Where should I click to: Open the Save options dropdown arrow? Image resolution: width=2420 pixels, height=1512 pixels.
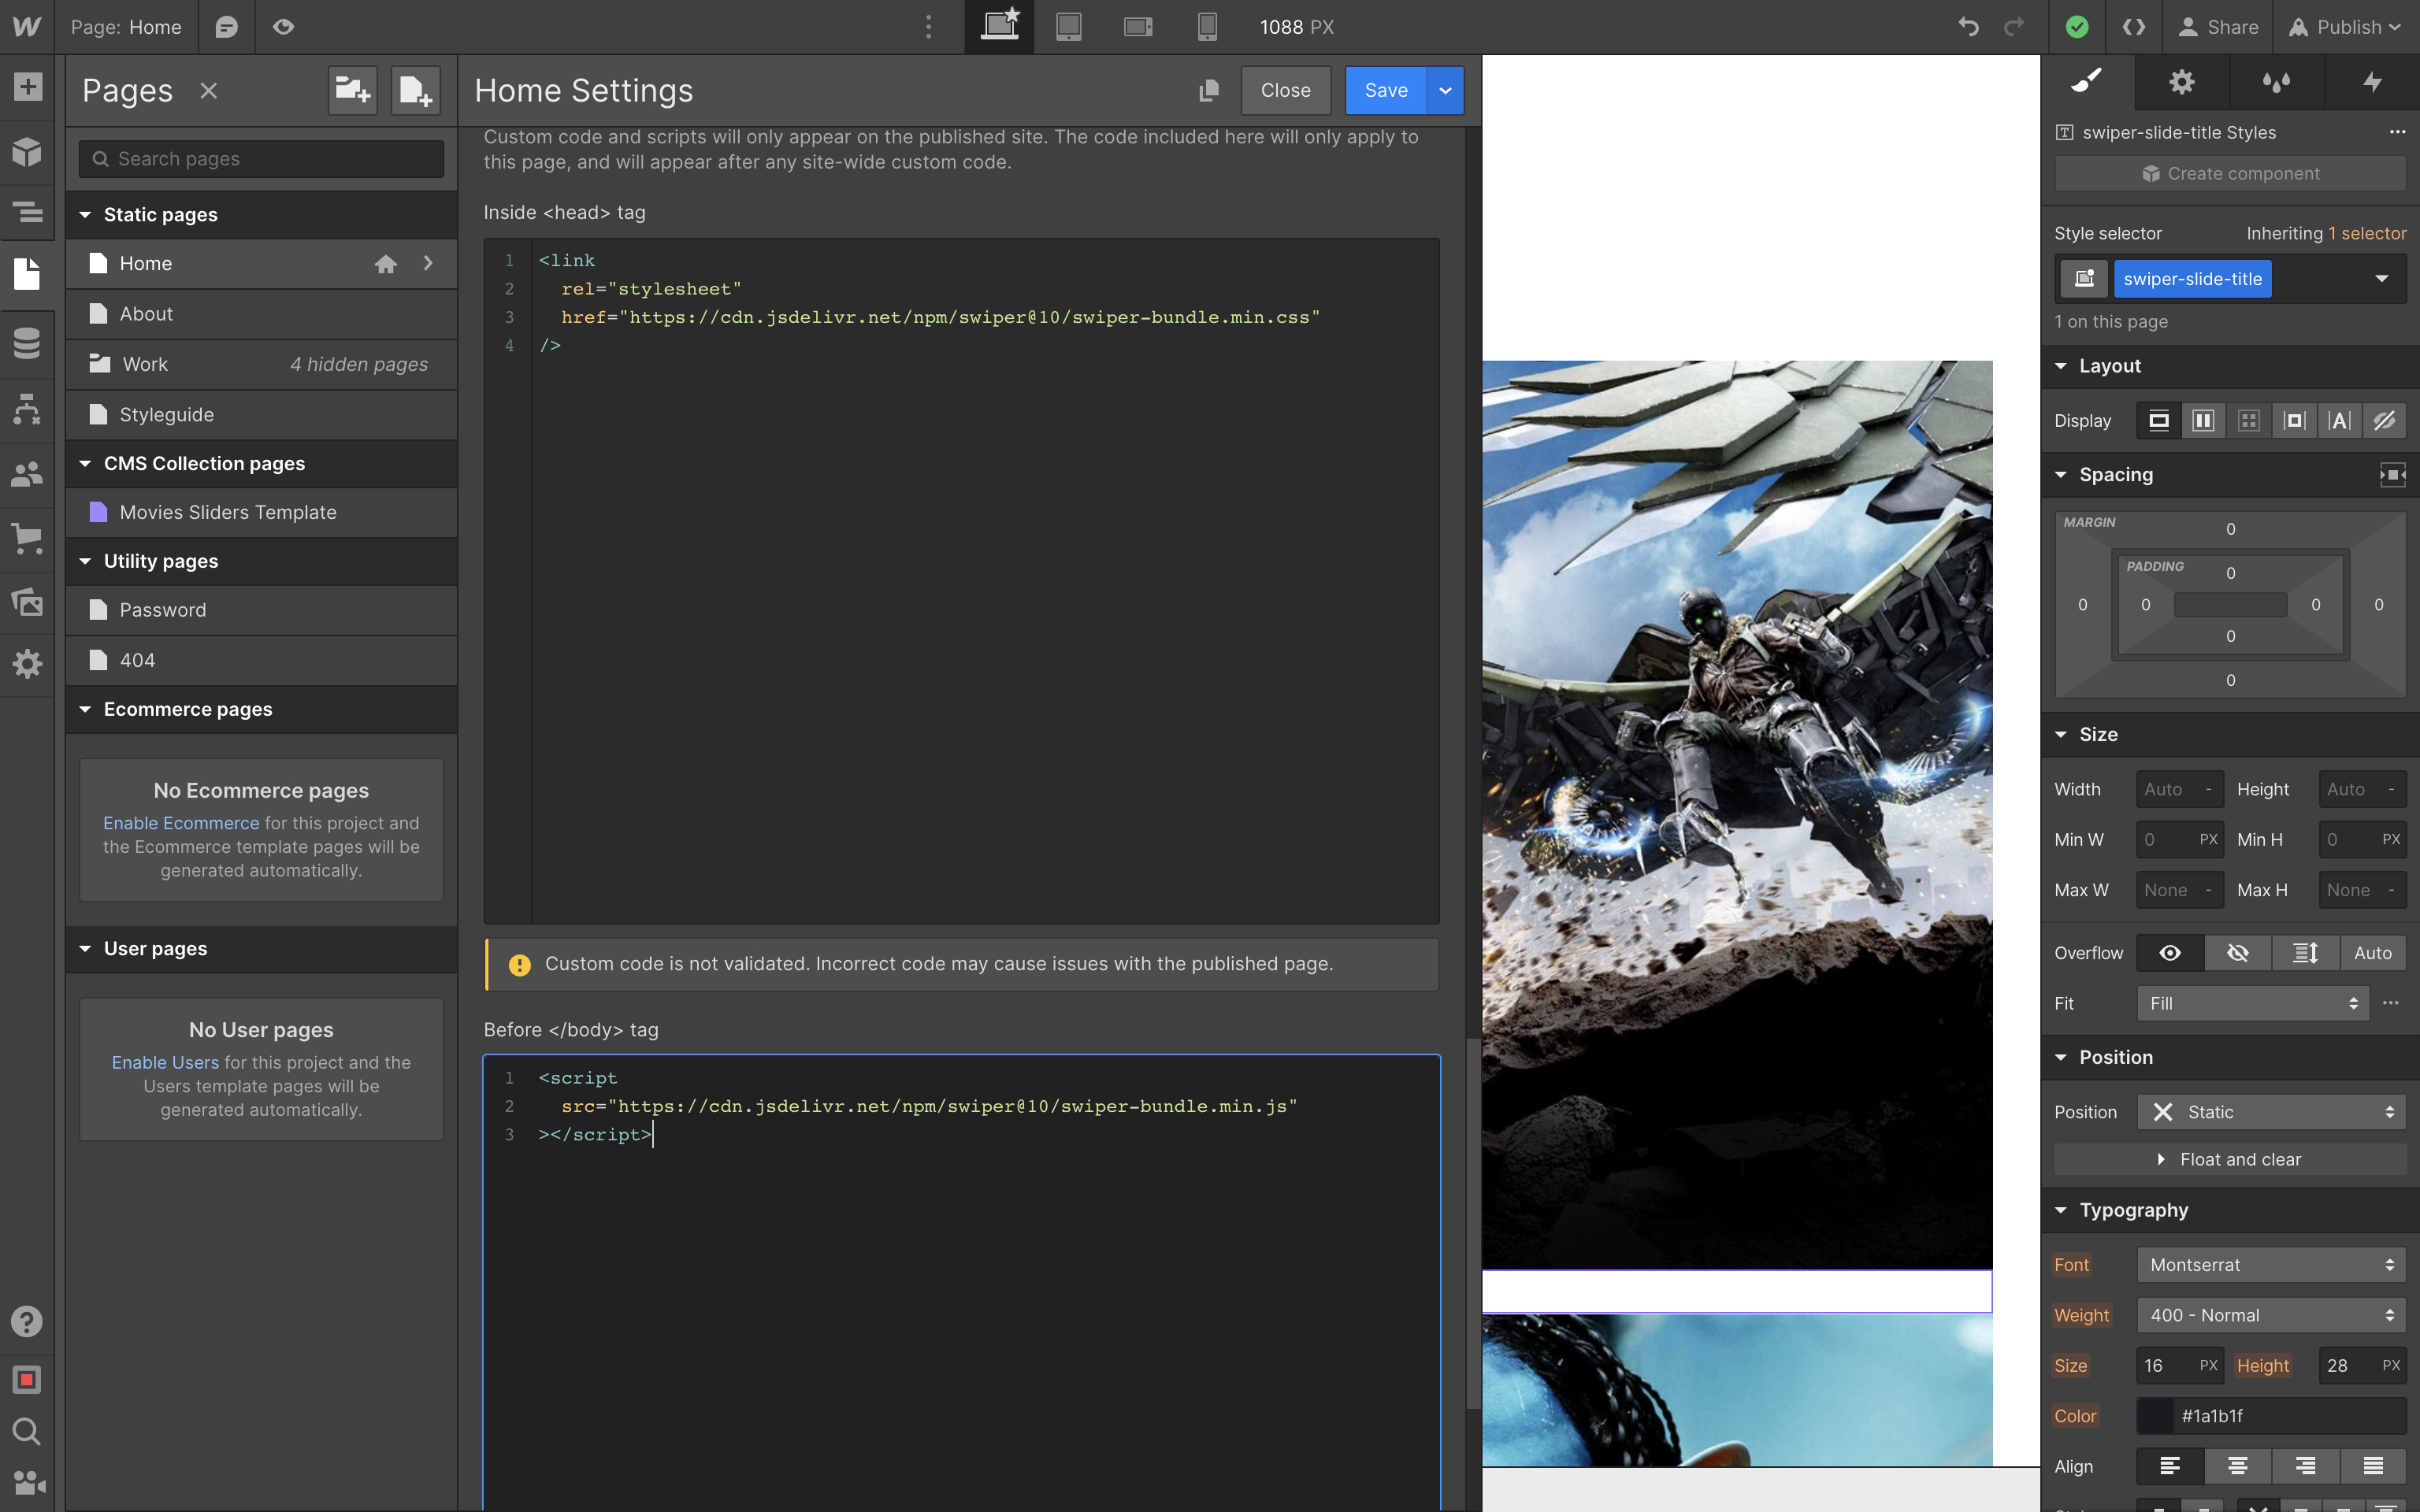[1445, 91]
